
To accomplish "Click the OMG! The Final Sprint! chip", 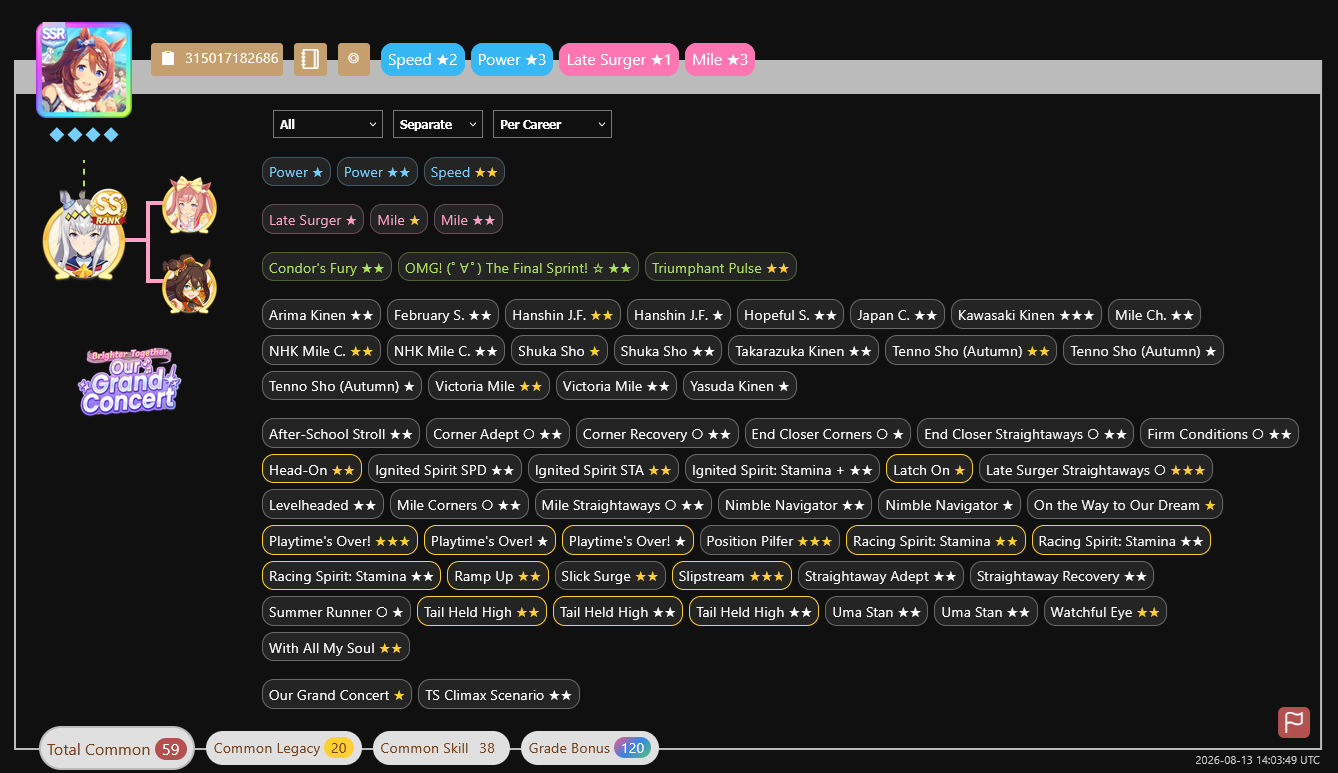I will coord(518,268).
